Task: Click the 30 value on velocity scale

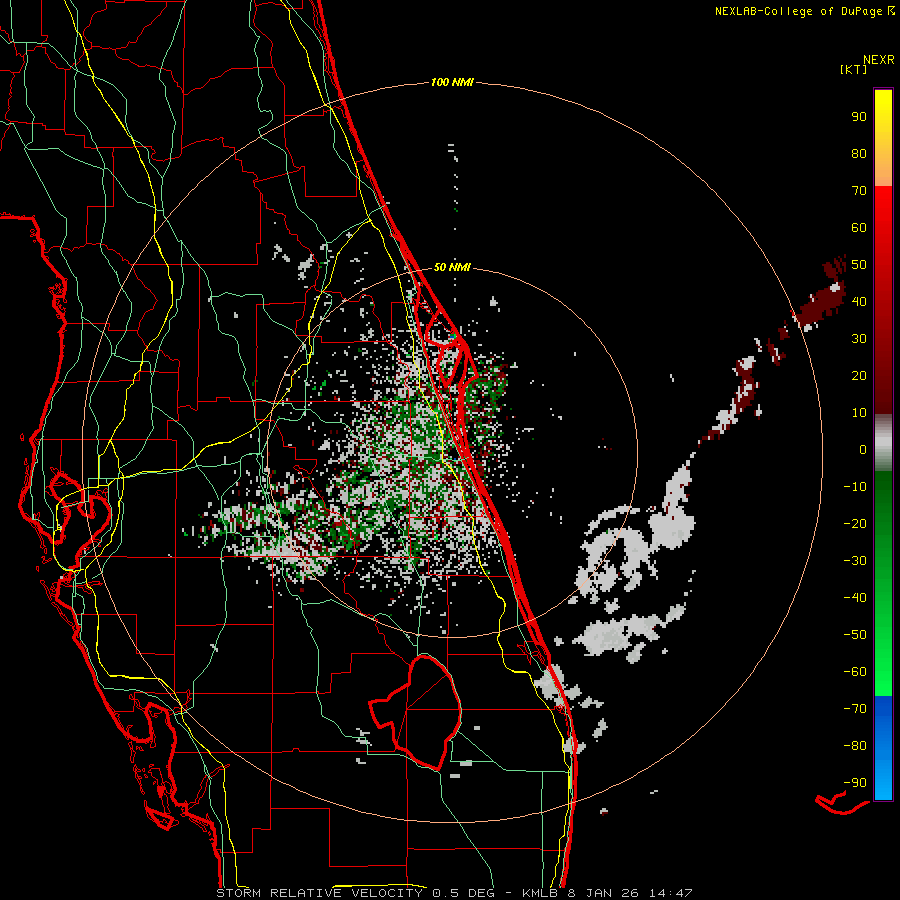Action: (859, 339)
